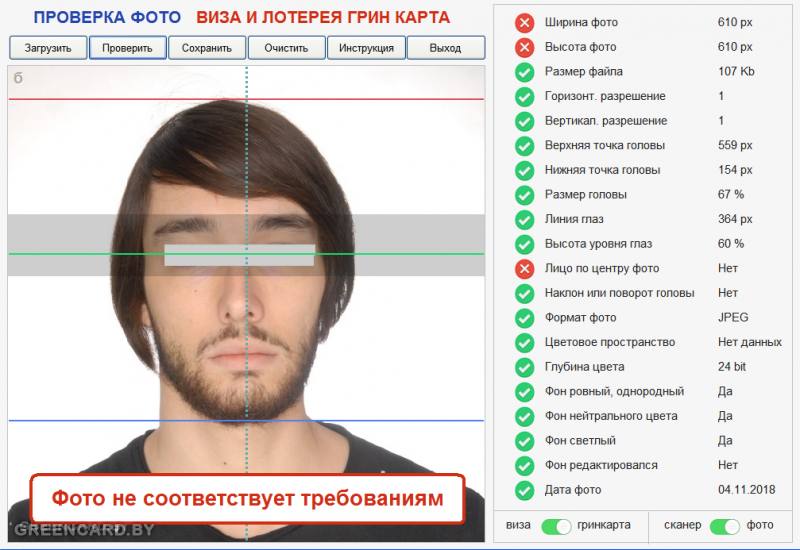Screen dimensions: 800x550
Task: Click the green check next to Фон ровный, однородный
Action: tap(524, 392)
